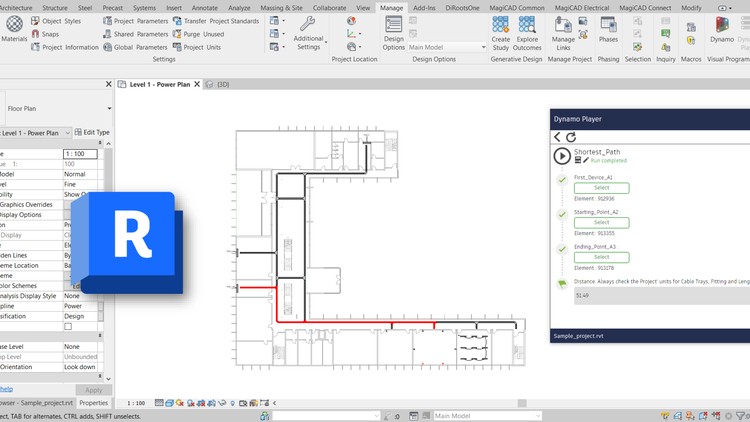Open Level 1 - Power Plan instance dropdown

tap(67, 133)
